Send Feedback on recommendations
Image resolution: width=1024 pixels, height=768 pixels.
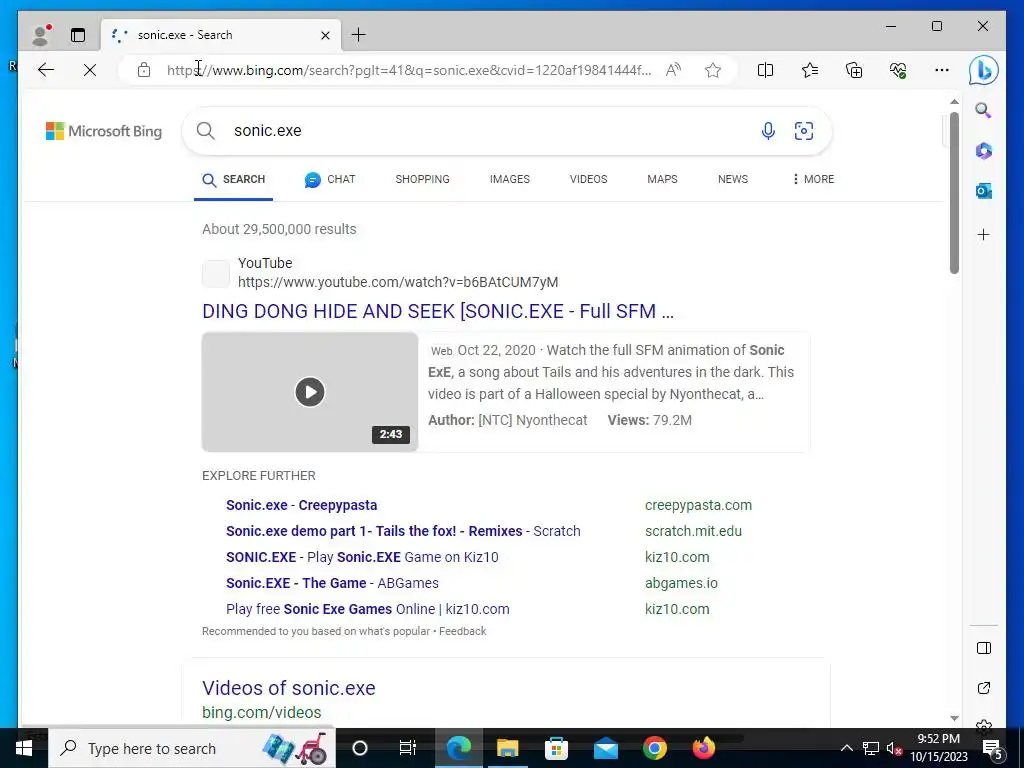(462, 632)
